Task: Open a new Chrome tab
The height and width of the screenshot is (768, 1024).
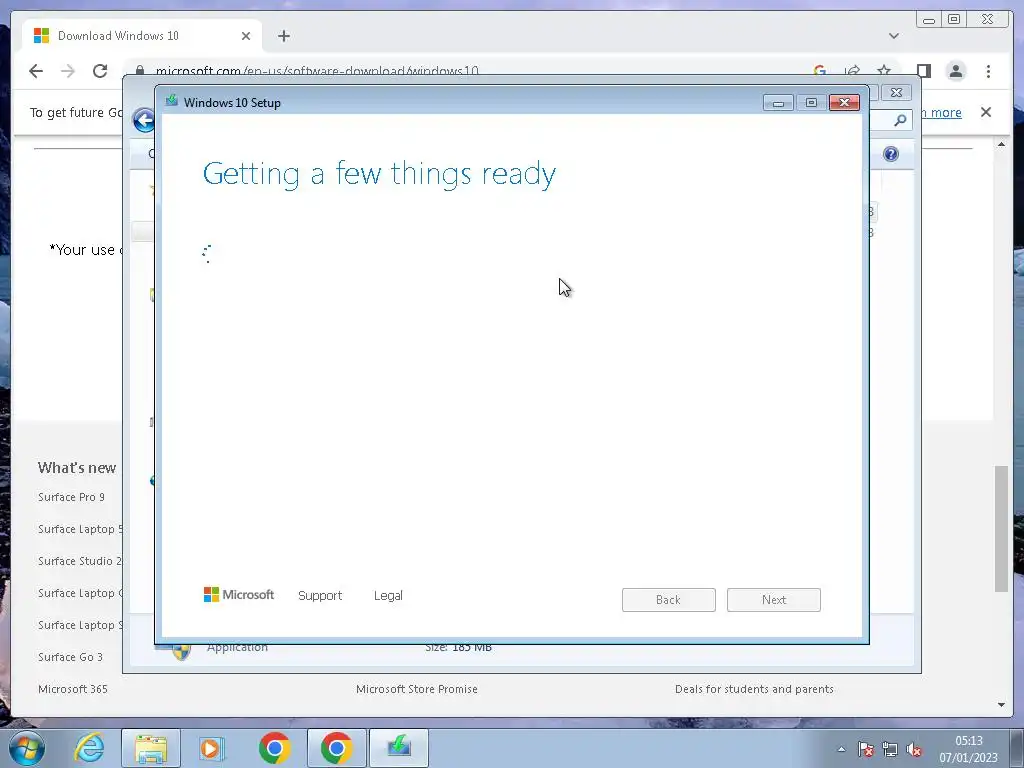Action: 283,36
